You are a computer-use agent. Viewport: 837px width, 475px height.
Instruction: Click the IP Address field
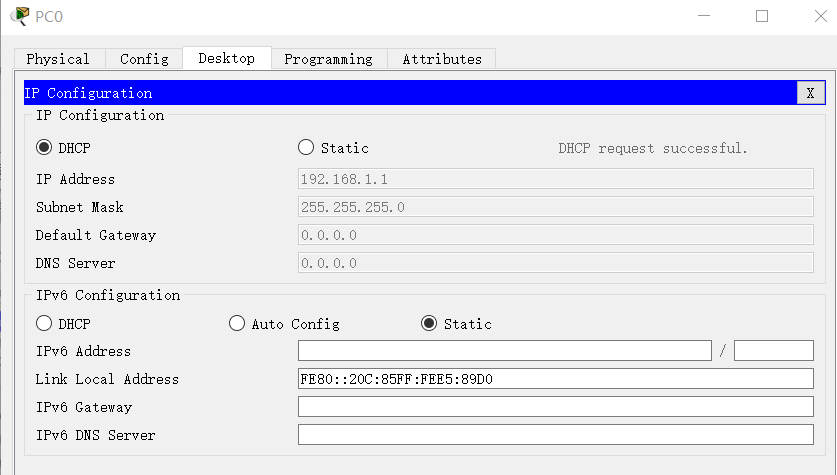pos(555,179)
